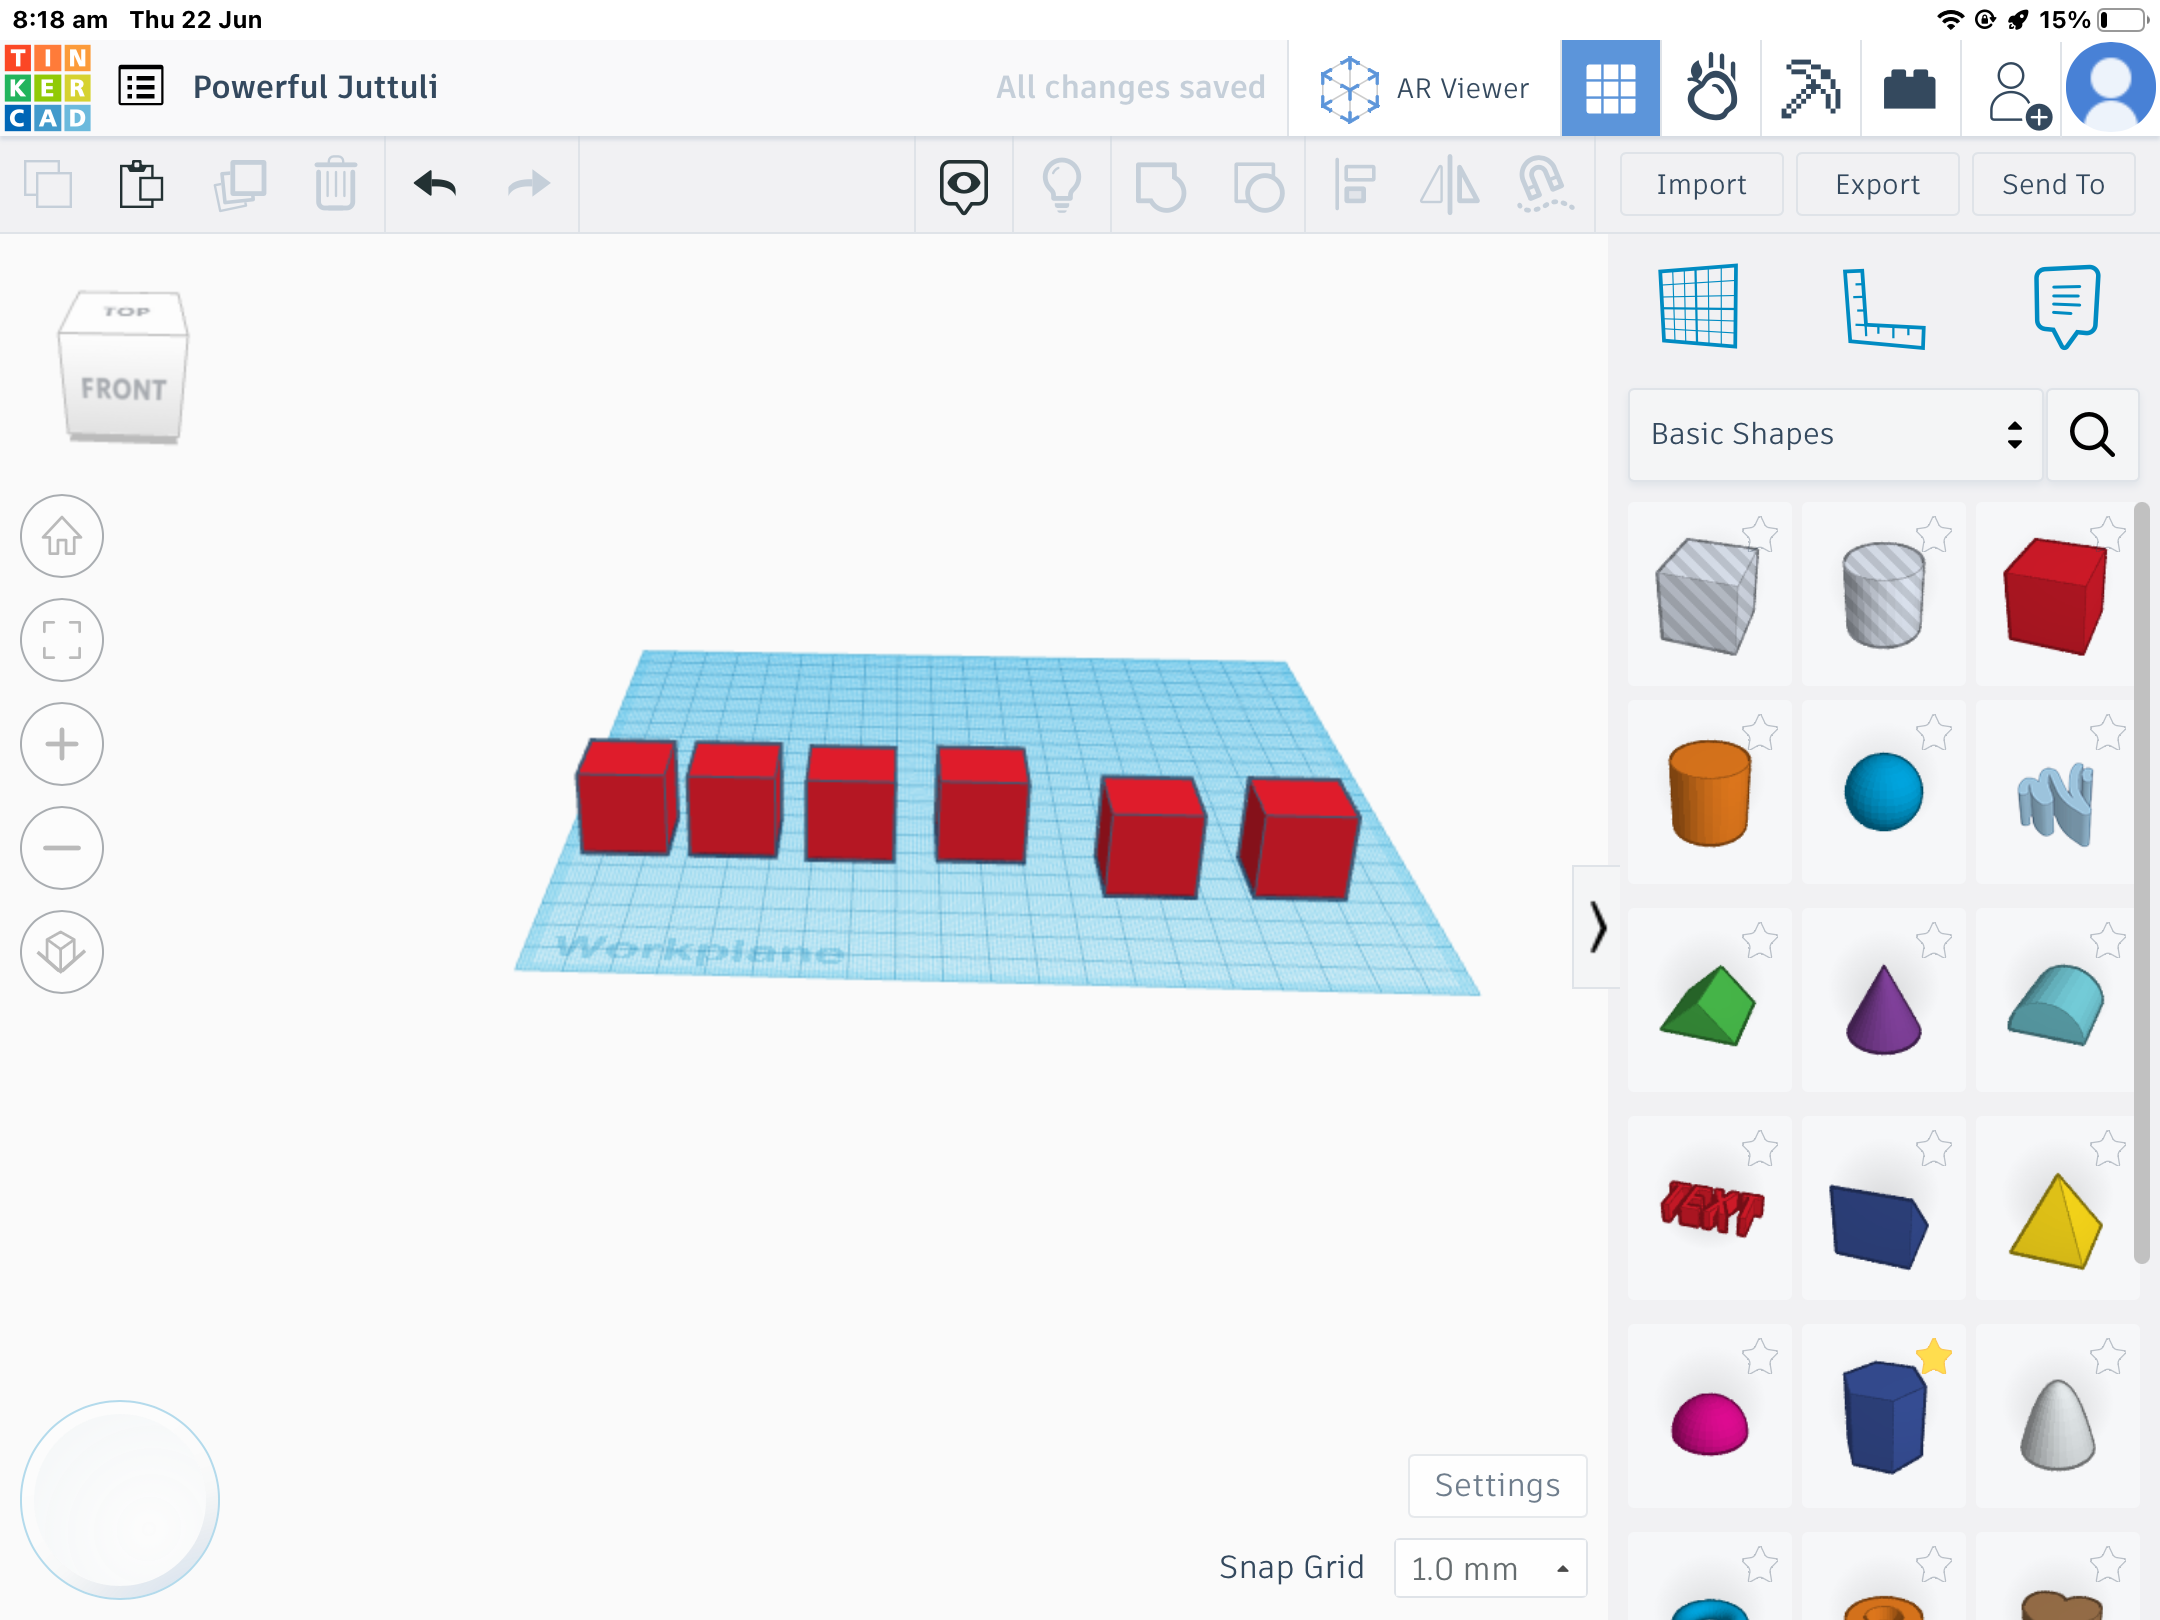Click the undo arrow icon
This screenshot has height=1620, width=2160.
[435, 185]
